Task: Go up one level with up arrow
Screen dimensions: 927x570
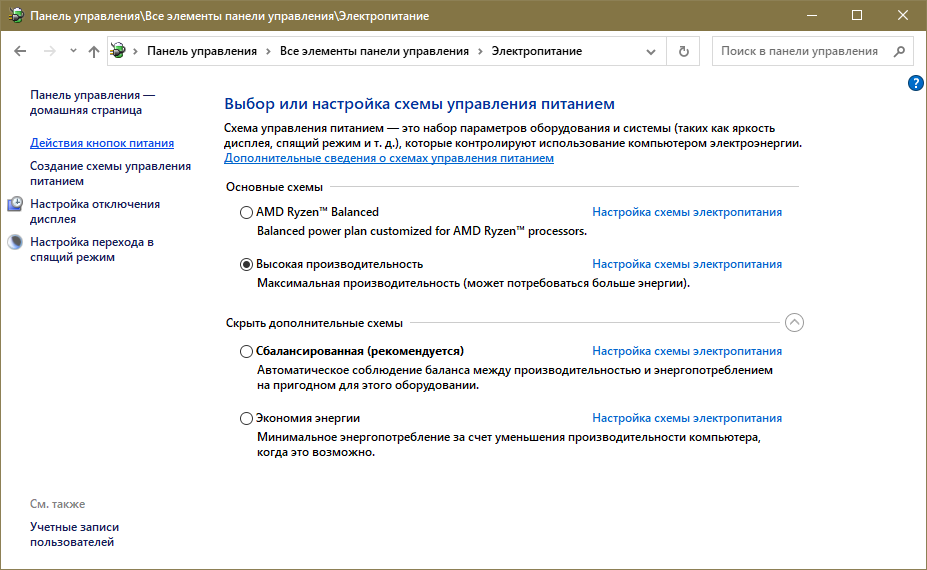Action: [x=93, y=51]
